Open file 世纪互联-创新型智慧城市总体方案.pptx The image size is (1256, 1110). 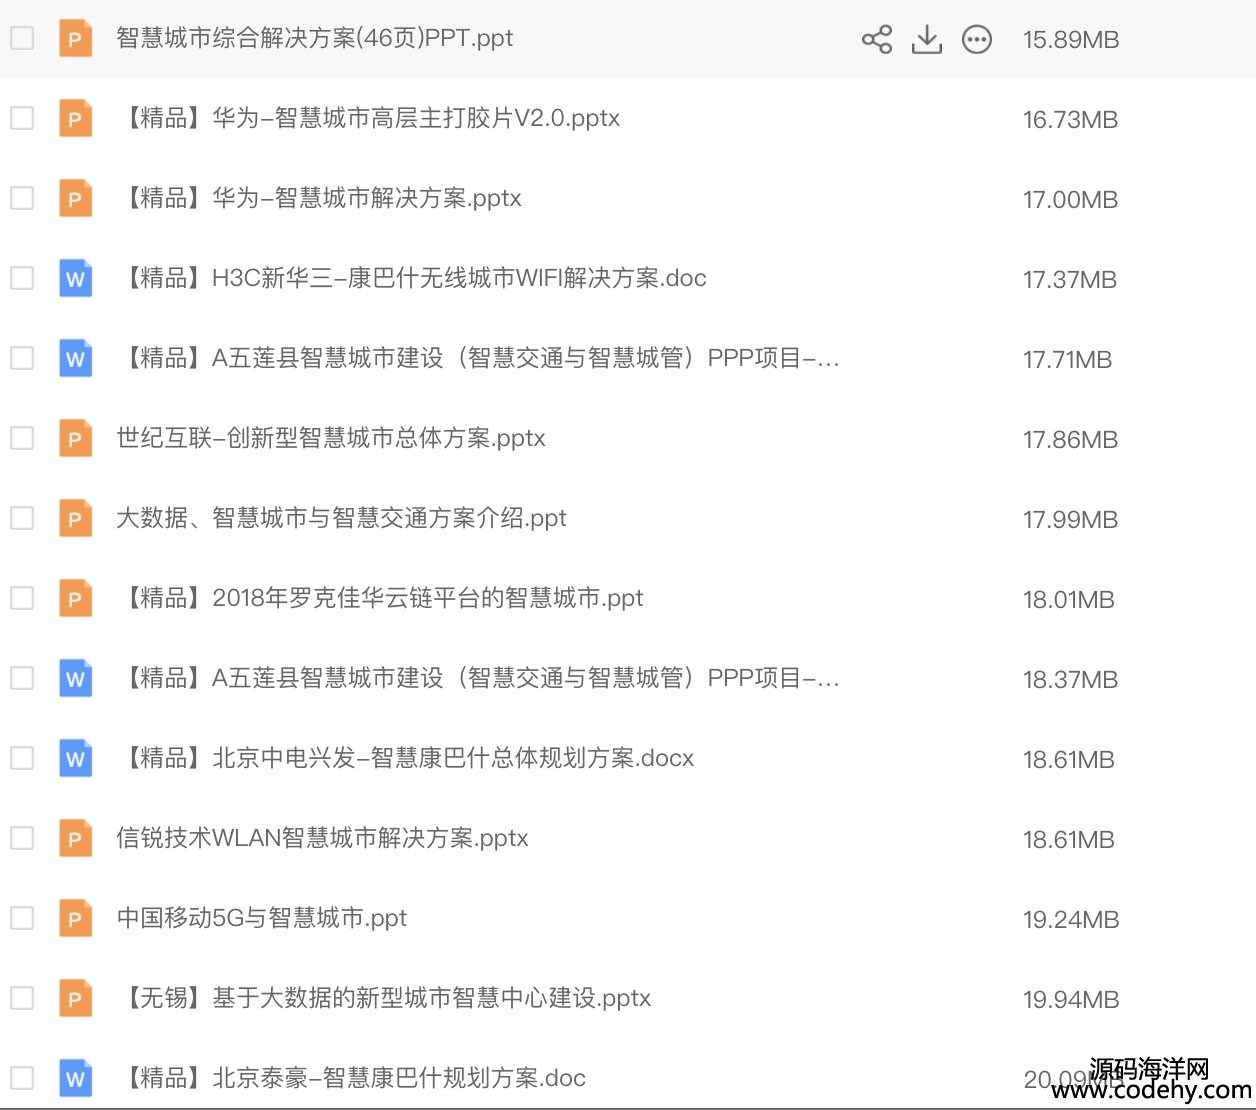click(x=331, y=438)
